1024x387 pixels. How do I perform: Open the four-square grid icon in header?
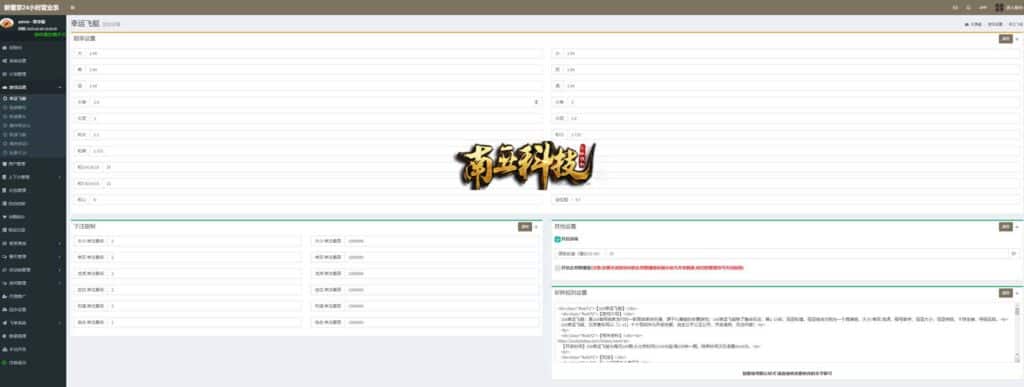point(999,7)
